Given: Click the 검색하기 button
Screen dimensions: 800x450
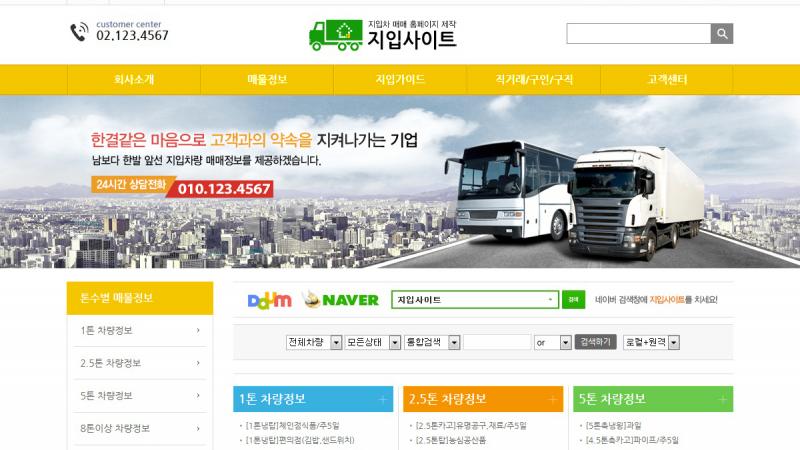Looking at the screenshot, I should tap(595, 342).
